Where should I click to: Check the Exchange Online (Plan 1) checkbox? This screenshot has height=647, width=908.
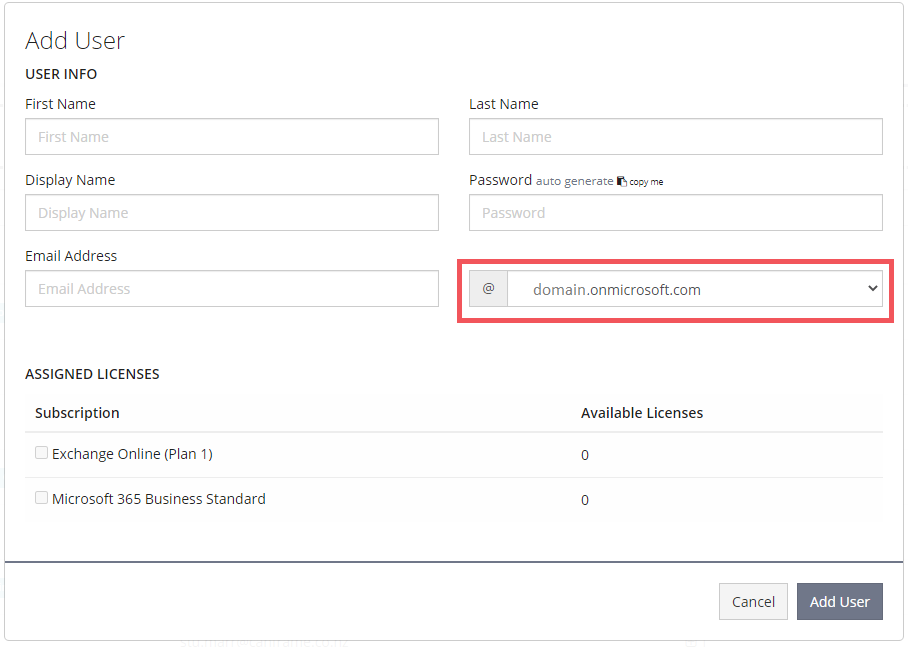(x=41, y=452)
